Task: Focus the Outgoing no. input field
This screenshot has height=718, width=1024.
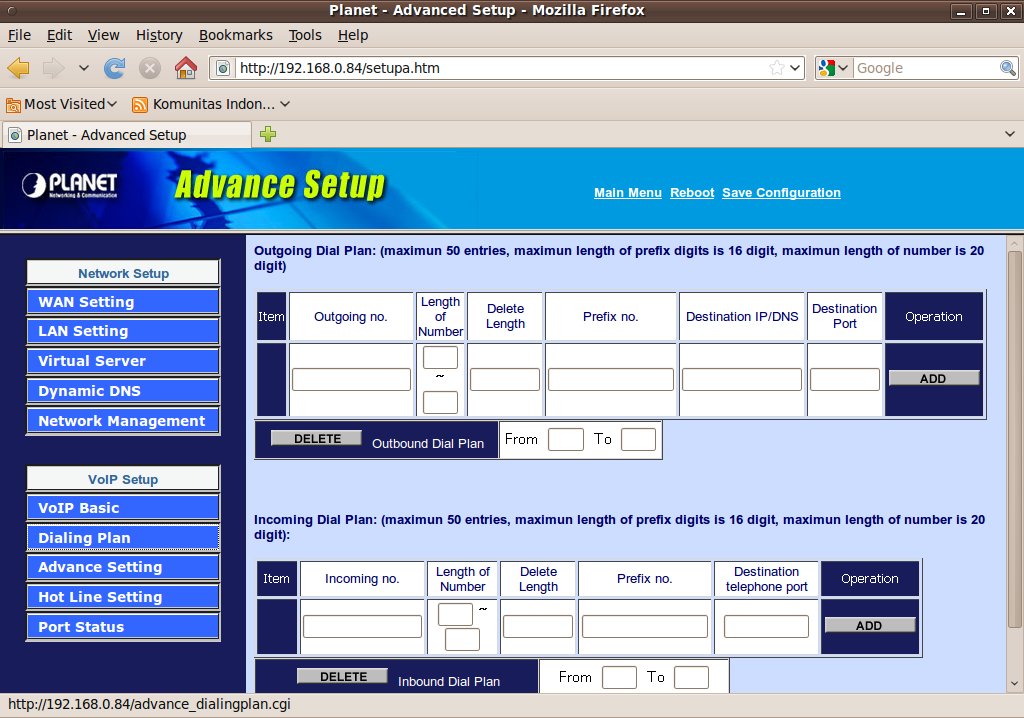Action: (x=351, y=380)
